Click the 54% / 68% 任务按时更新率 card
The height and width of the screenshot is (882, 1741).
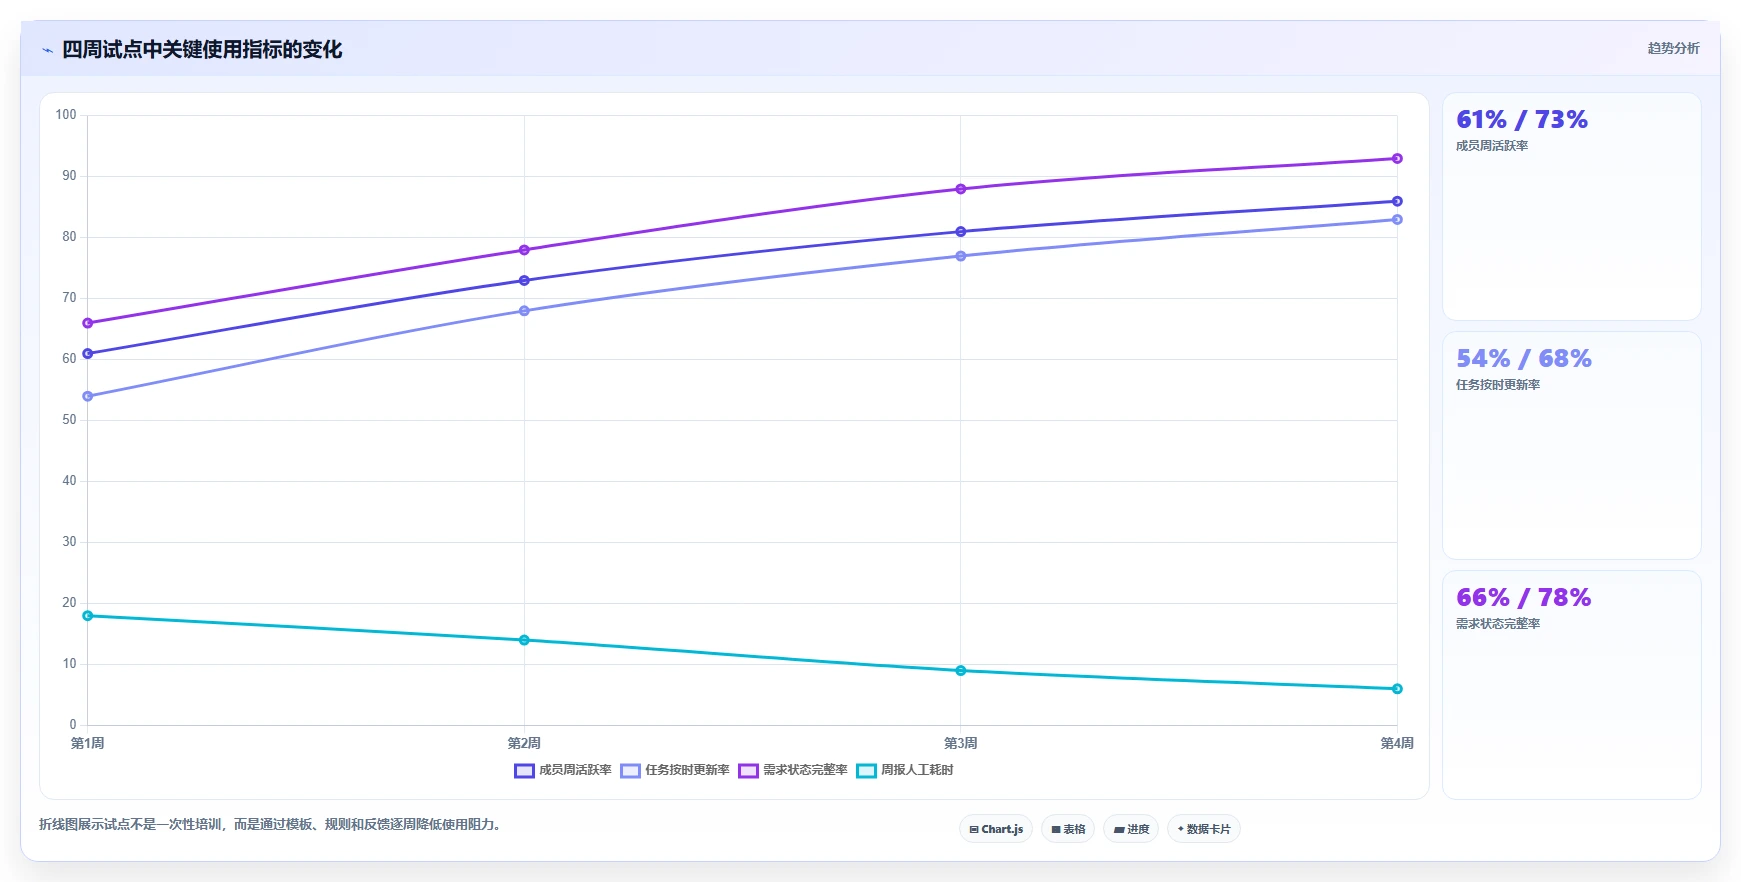(x=1571, y=446)
